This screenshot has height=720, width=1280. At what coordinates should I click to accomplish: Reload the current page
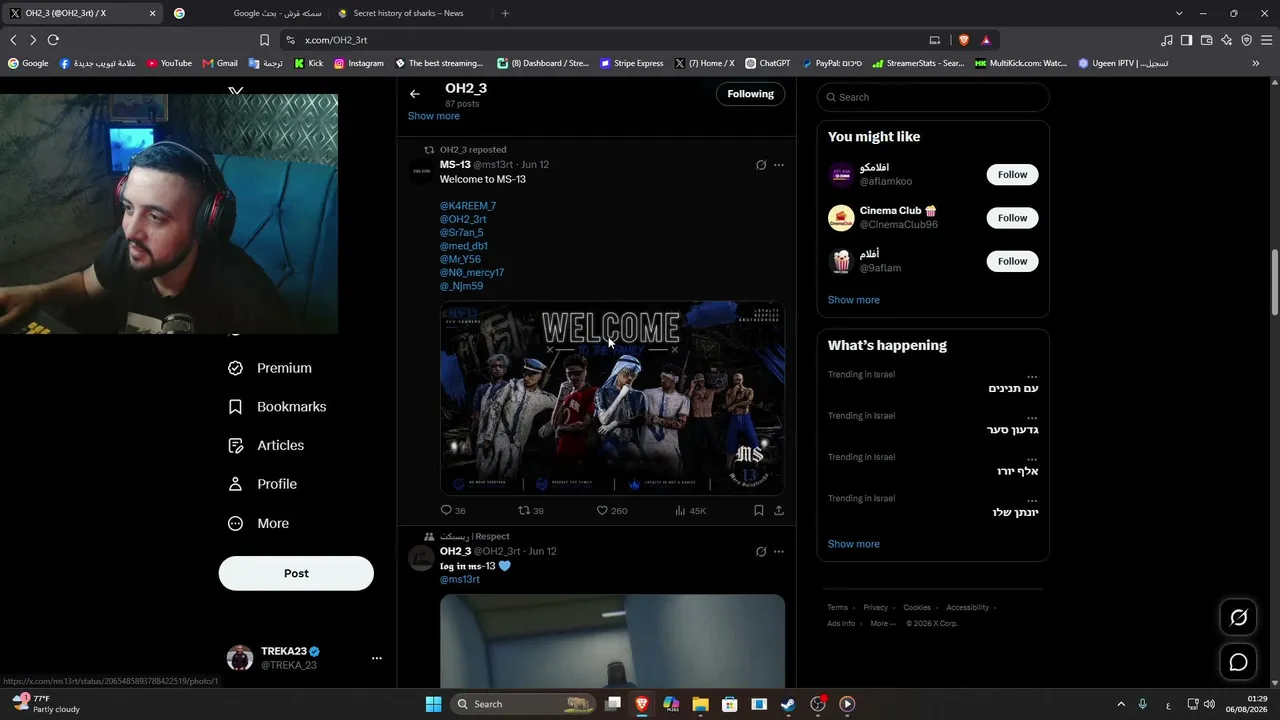53,40
